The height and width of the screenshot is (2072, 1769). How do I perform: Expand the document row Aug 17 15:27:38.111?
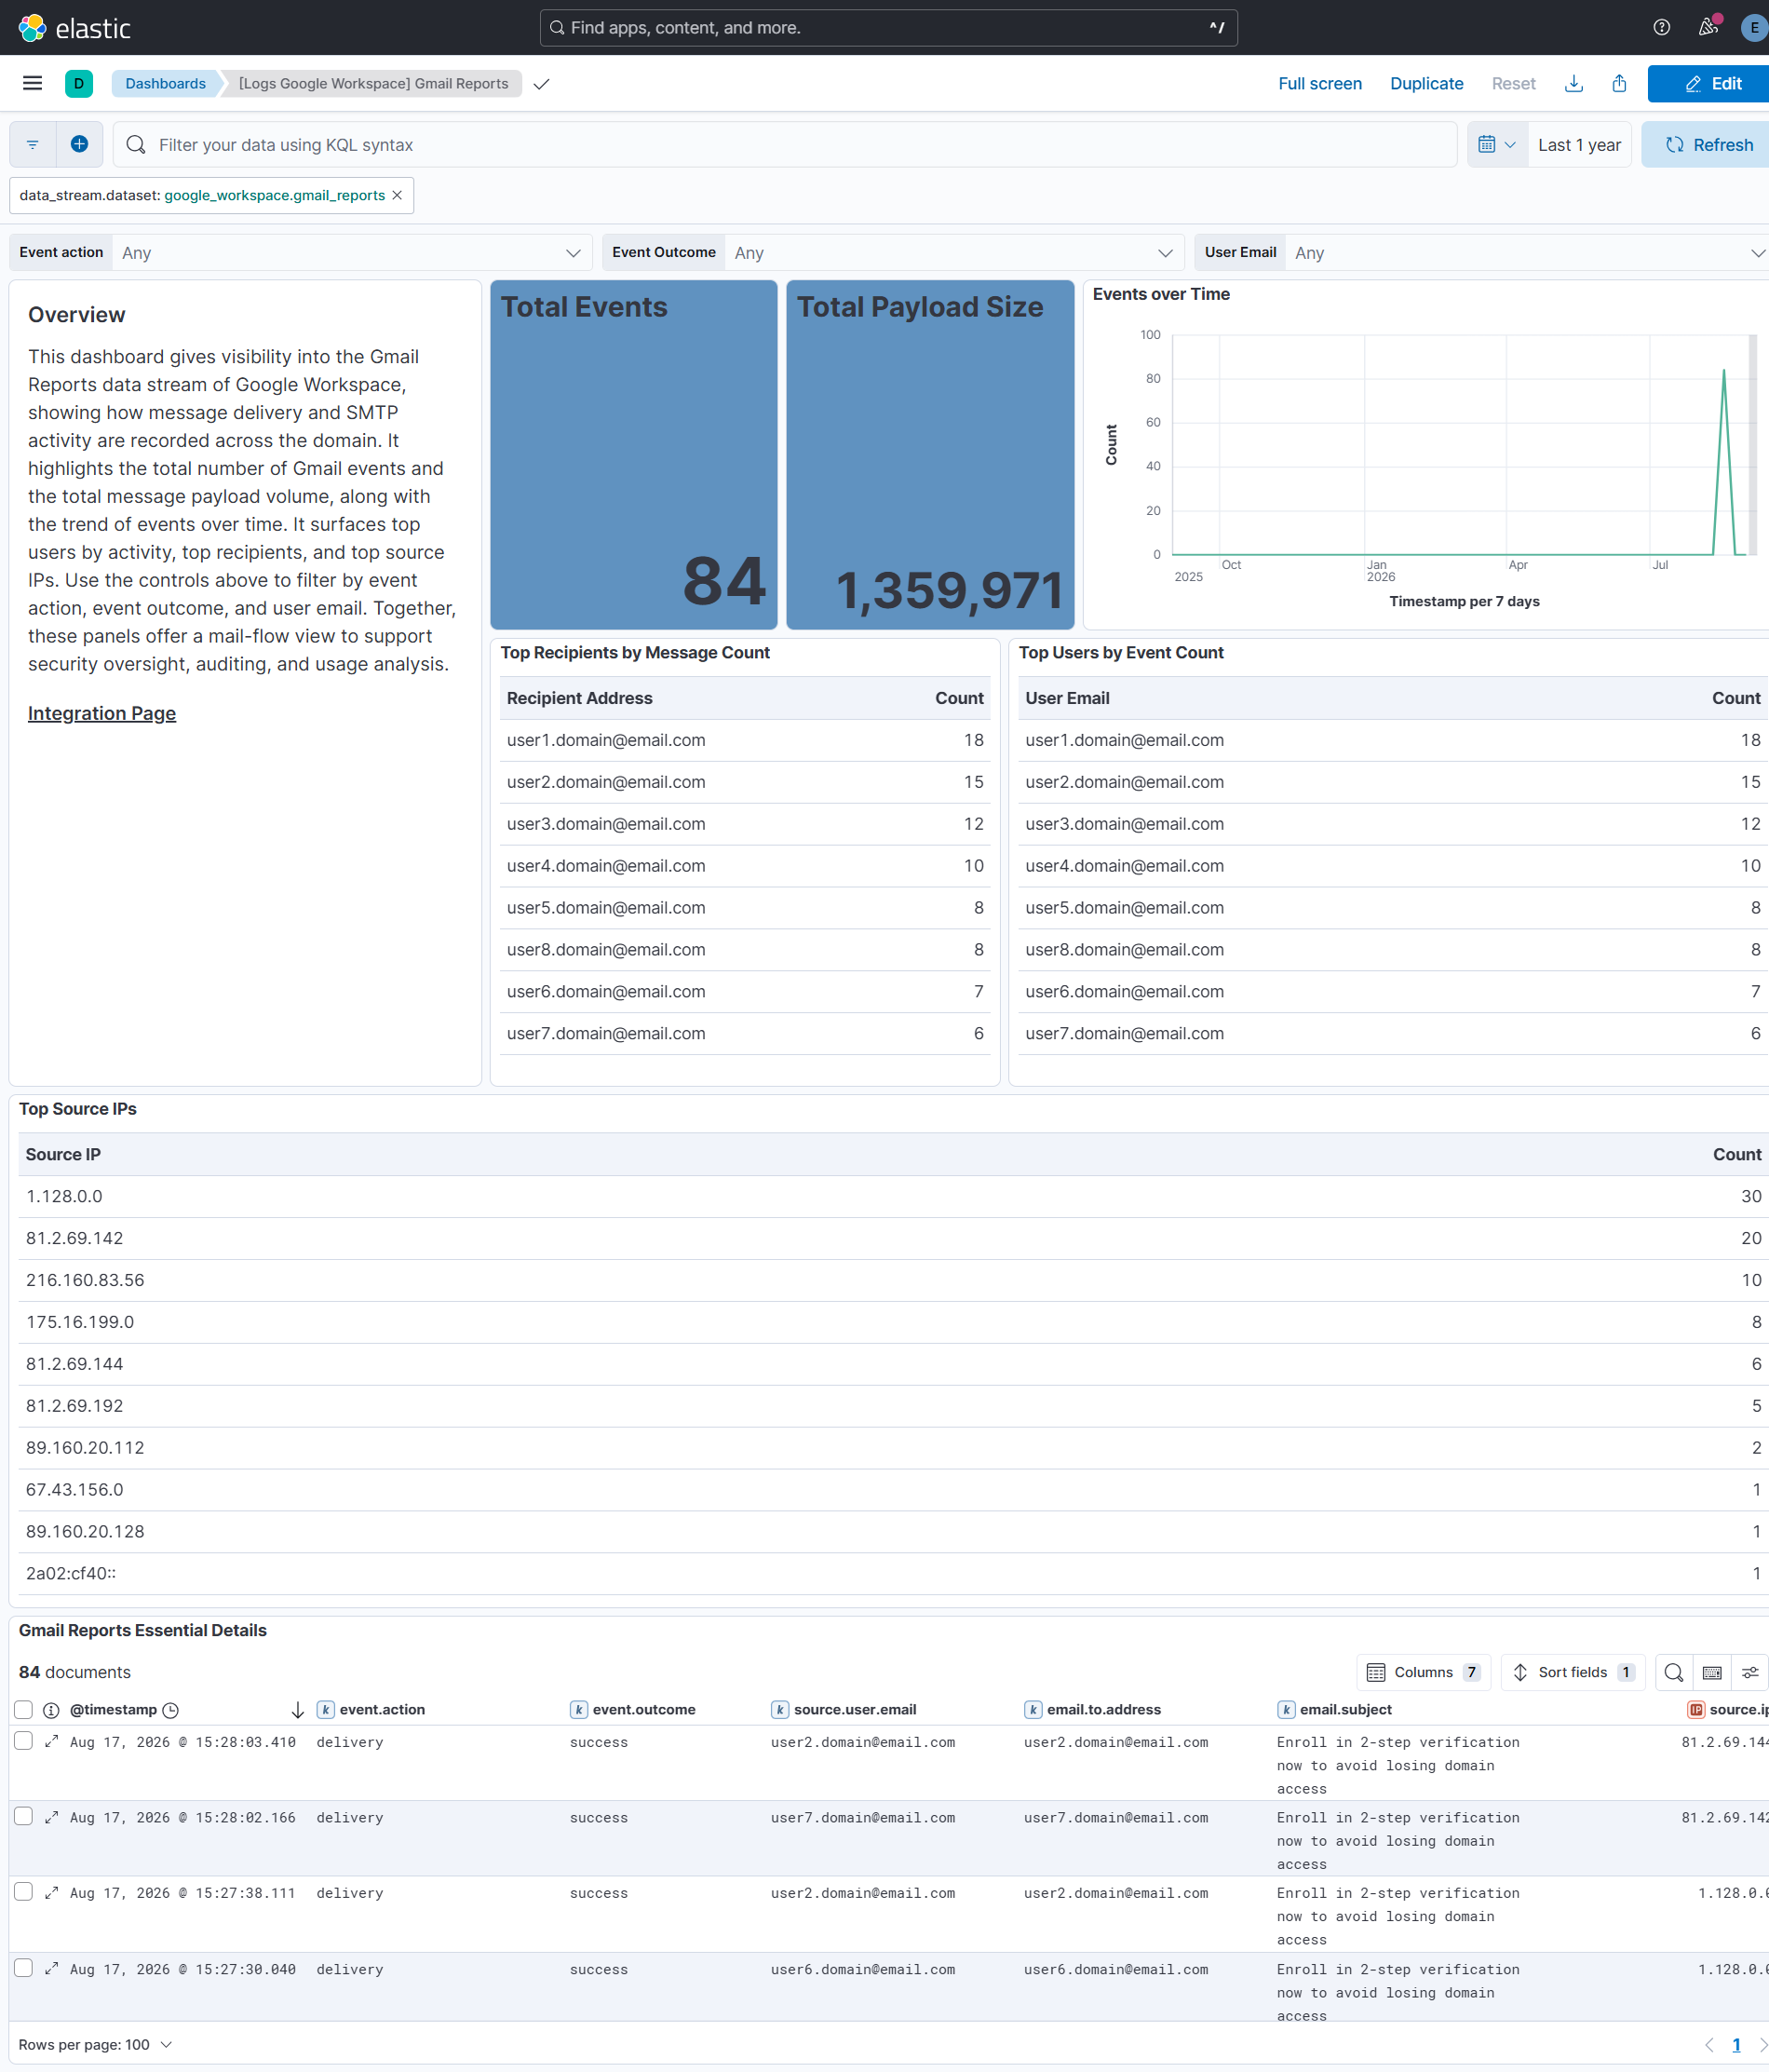coord(52,1892)
